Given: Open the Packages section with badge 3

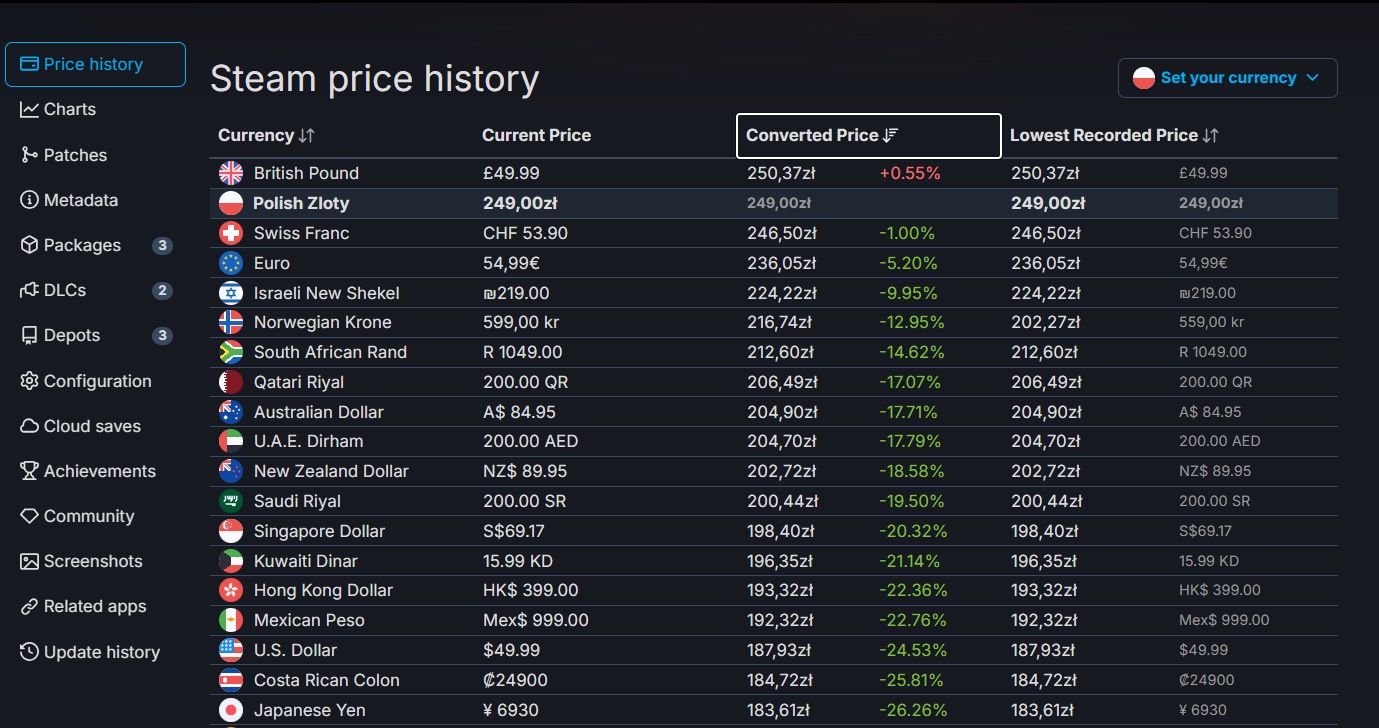Looking at the screenshot, I should [95, 245].
